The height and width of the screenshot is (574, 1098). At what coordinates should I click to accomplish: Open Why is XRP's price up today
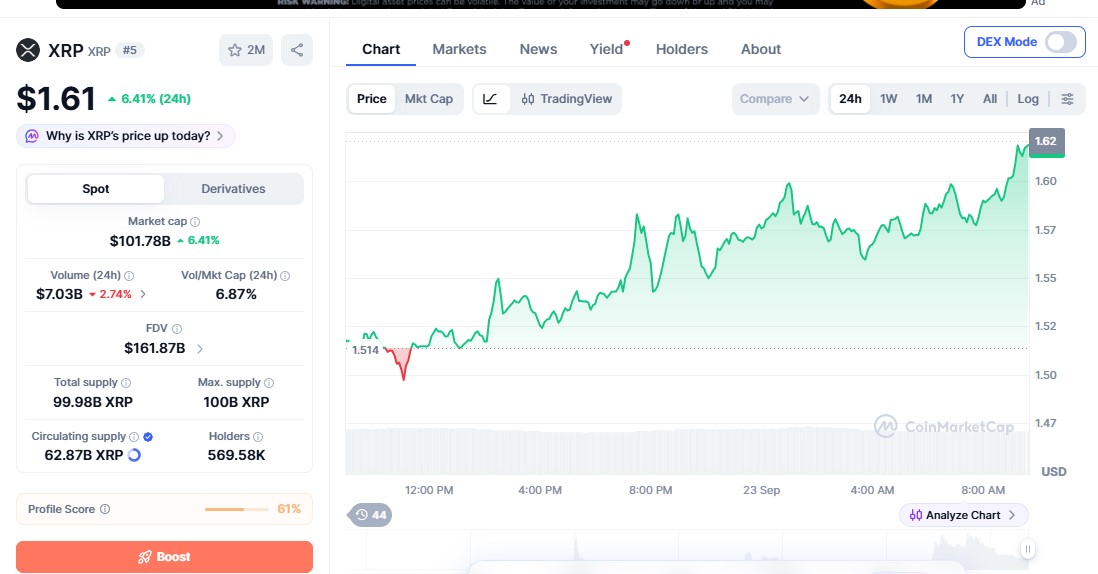point(126,136)
